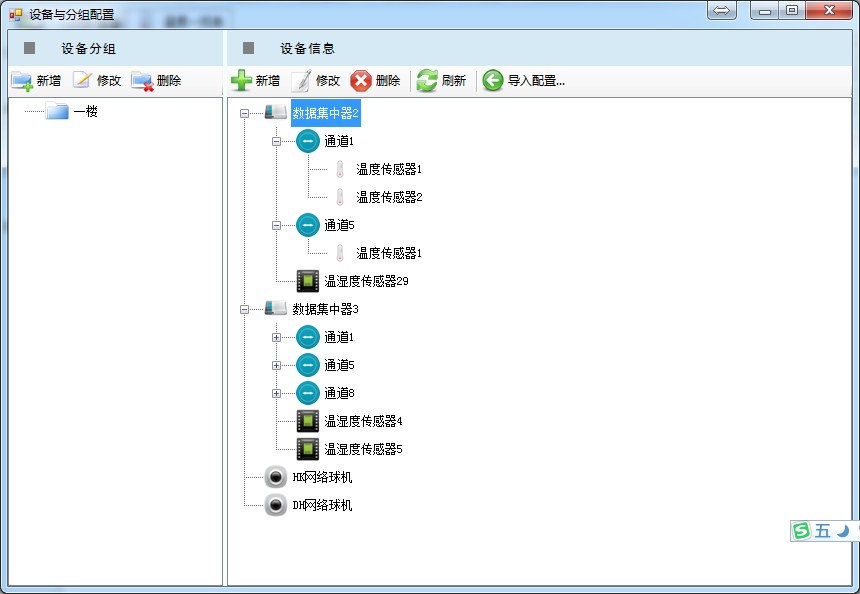Image resolution: width=860 pixels, height=594 pixels.
Task: Collapse the 数据集中器3 node
Action: click(245, 309)
